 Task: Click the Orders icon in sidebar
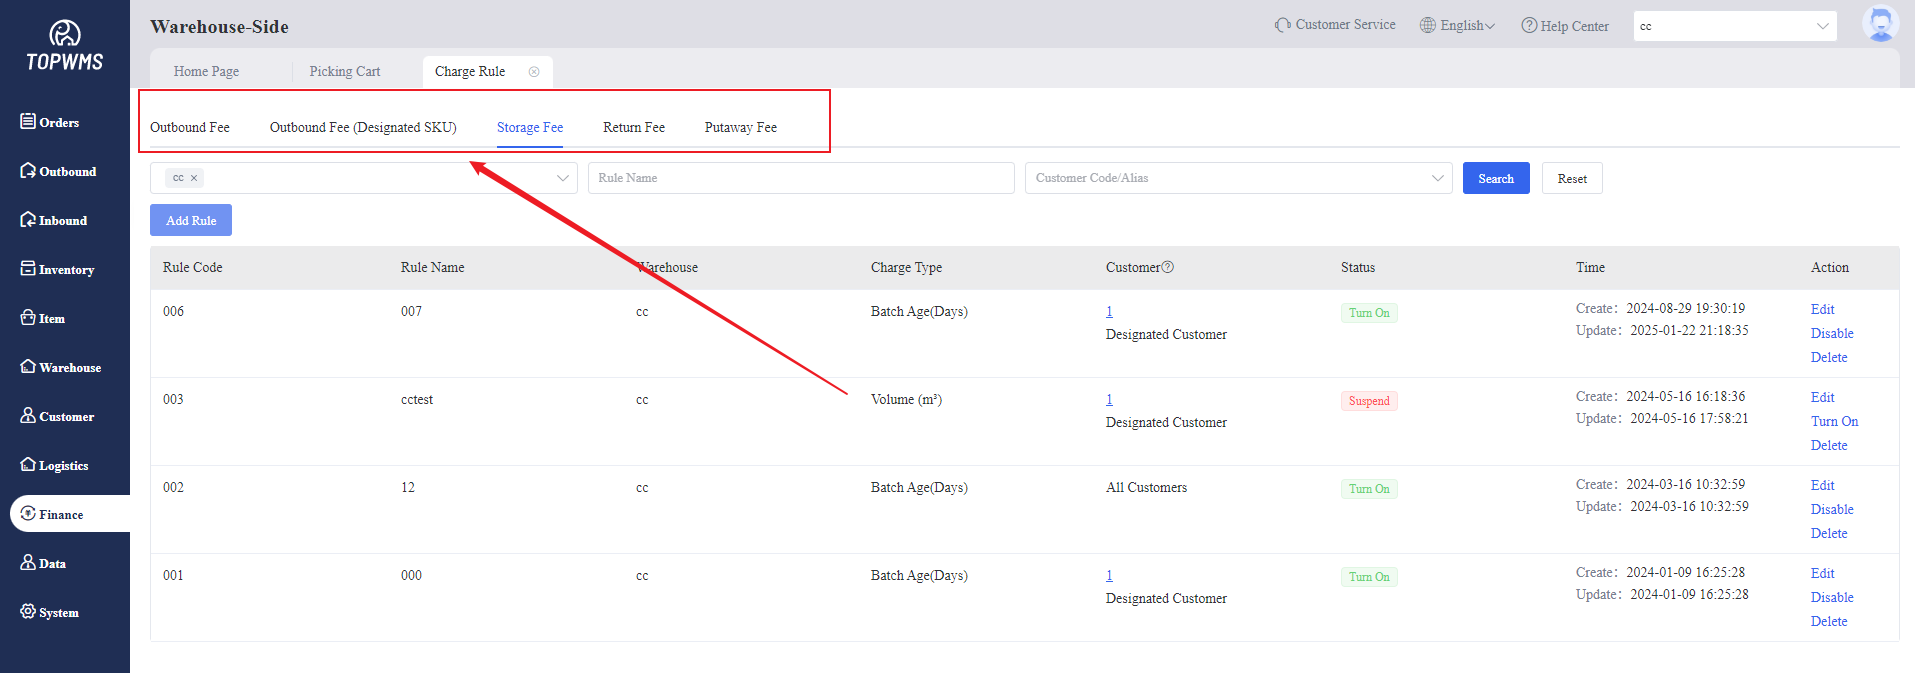click(28, 121)
